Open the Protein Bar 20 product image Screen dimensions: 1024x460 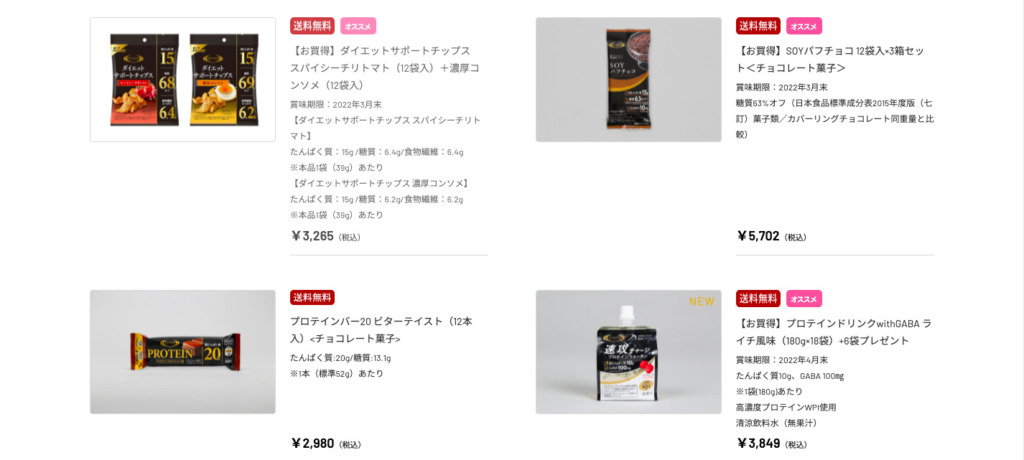183,352
